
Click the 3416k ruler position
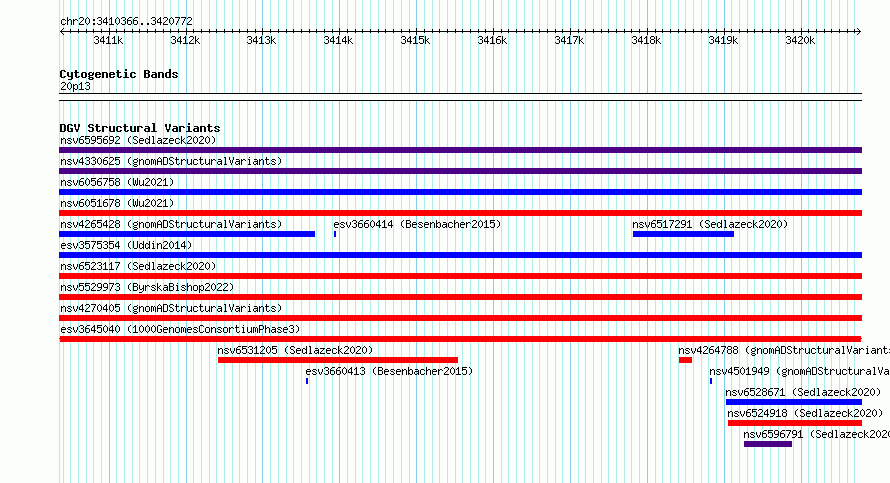(492, 40)
